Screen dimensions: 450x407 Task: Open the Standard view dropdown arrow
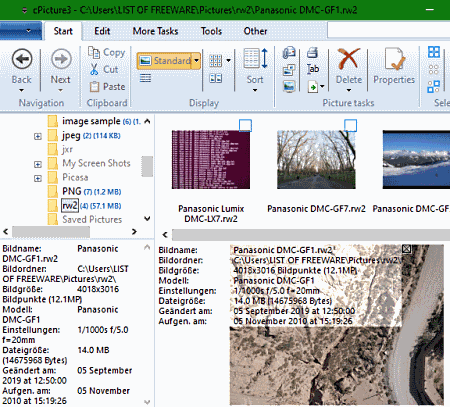pos(196,61)
